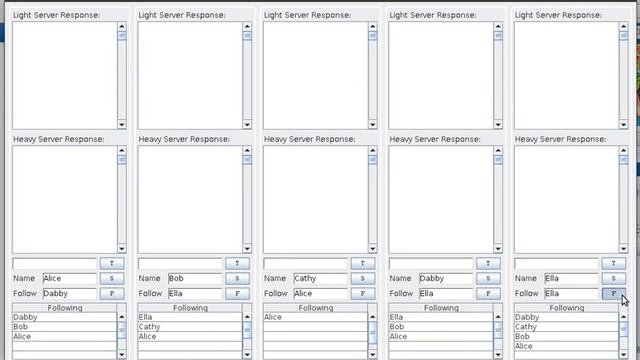
Task: Focus the Name field containing Bob
Action: tap(195, 278)
